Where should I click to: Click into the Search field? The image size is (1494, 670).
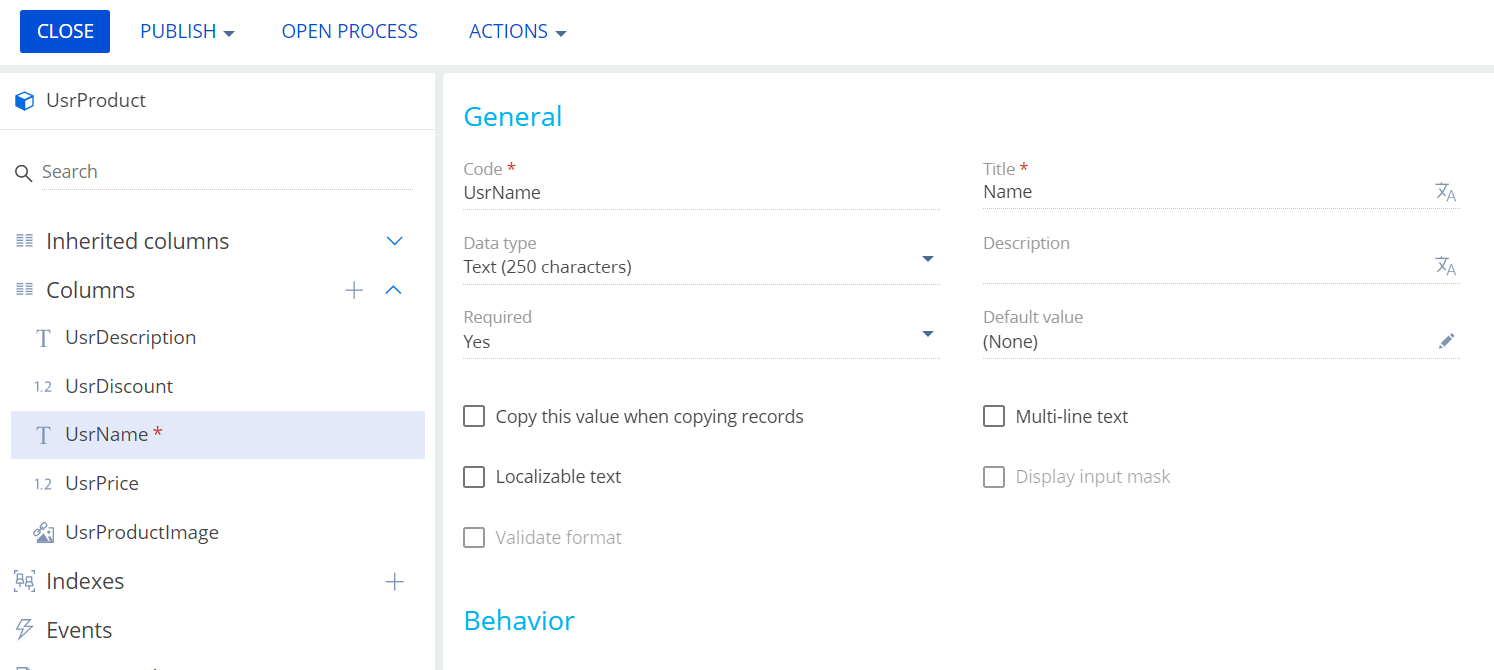pos(227,172)
